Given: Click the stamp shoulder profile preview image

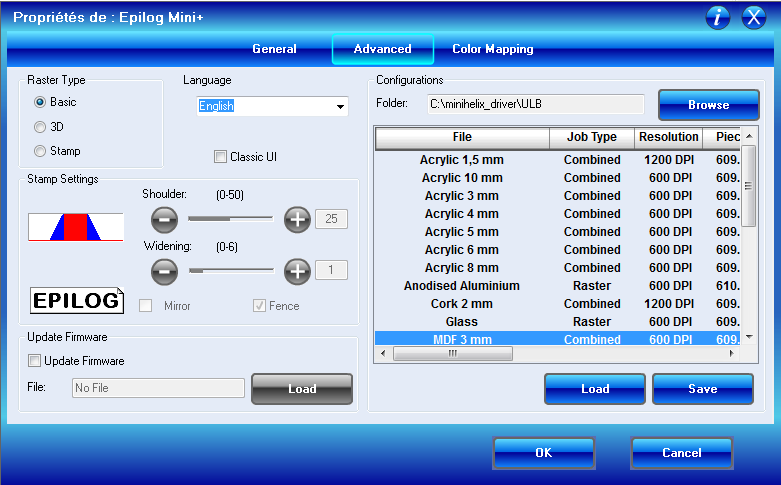Looking at the screenshot, I should (x=76, y=227).
